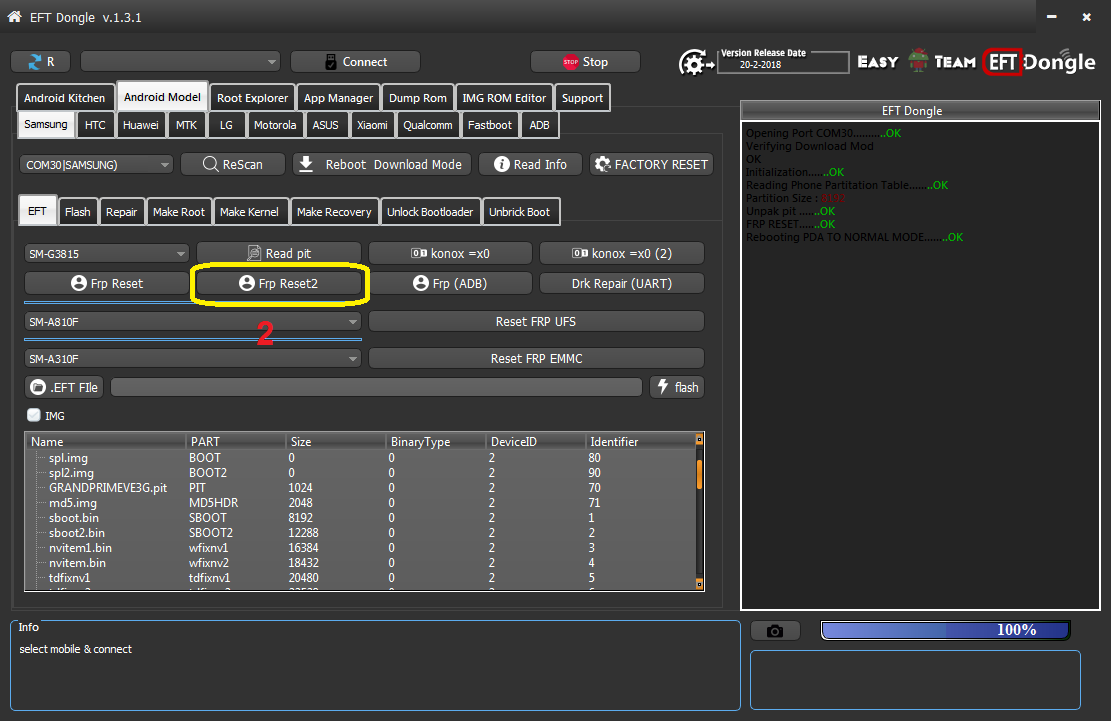Click the Frp Reset2 button
1111x721 pixels.
tap(278, 283)
